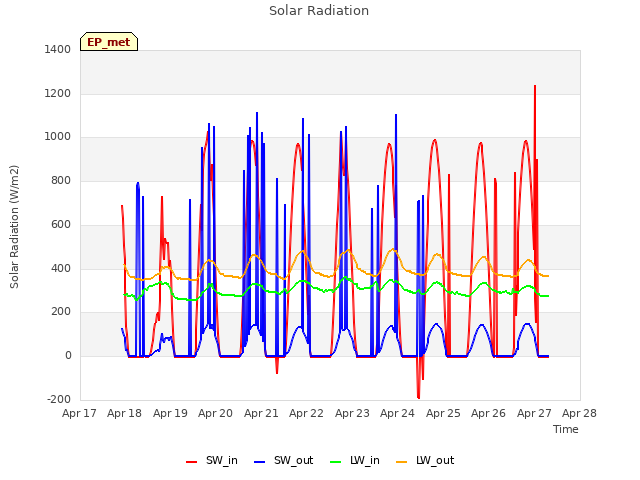Click the Apr 19 x-axis label
The width and height of the screenshot is (640, 480).
[170, 413]
